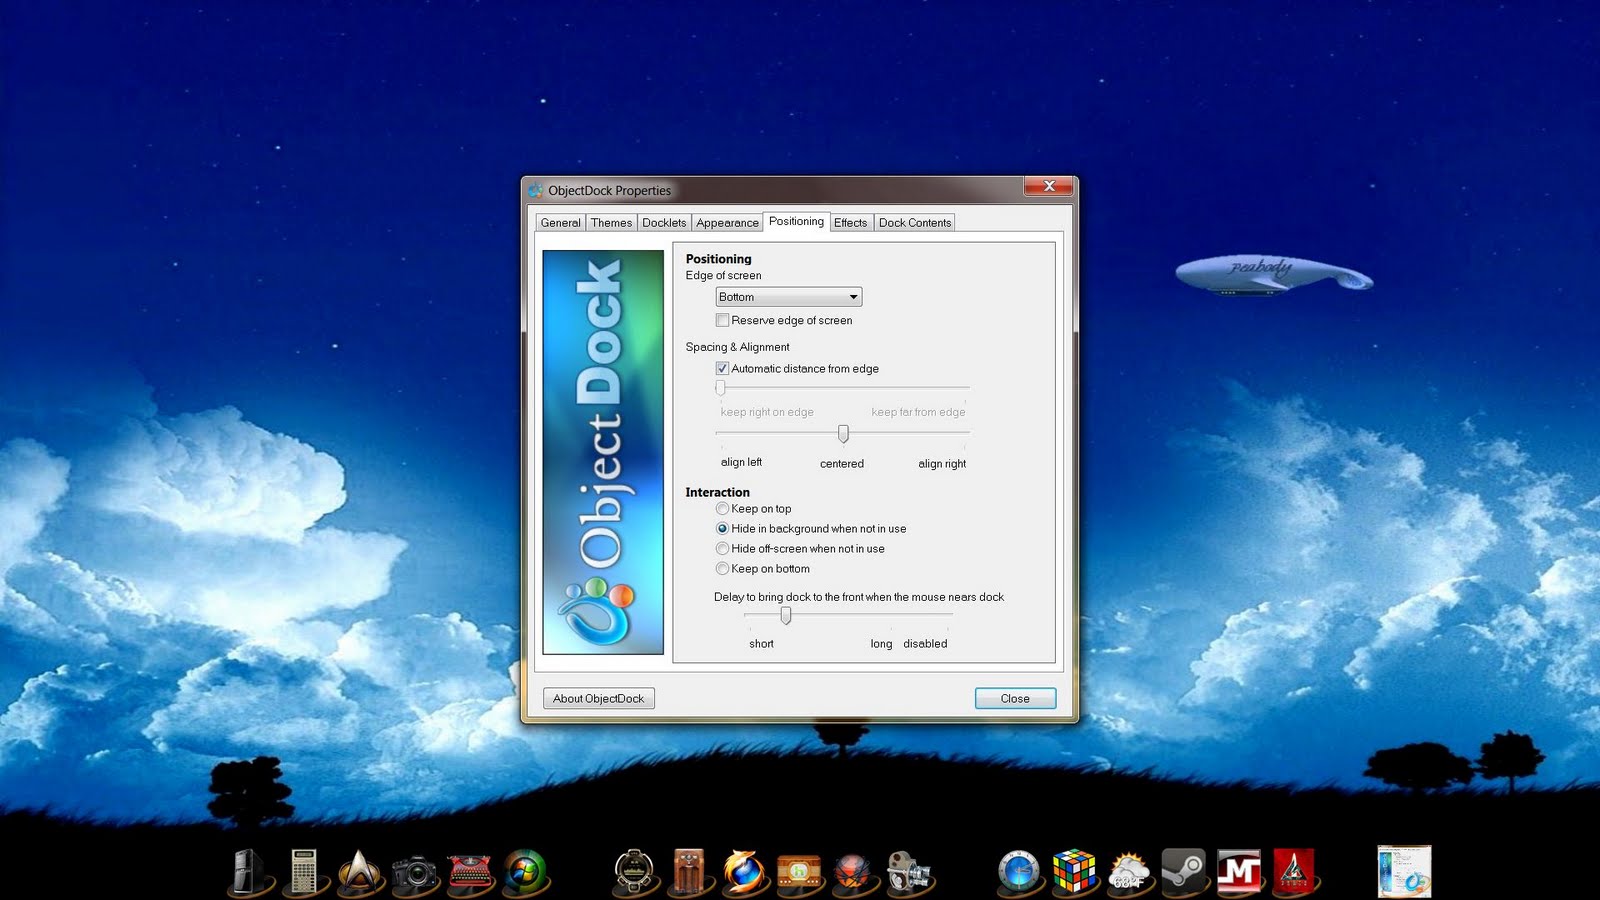Click the ObjectDock logo banner image
The image size is (1600, 900).
click(603, 452)
